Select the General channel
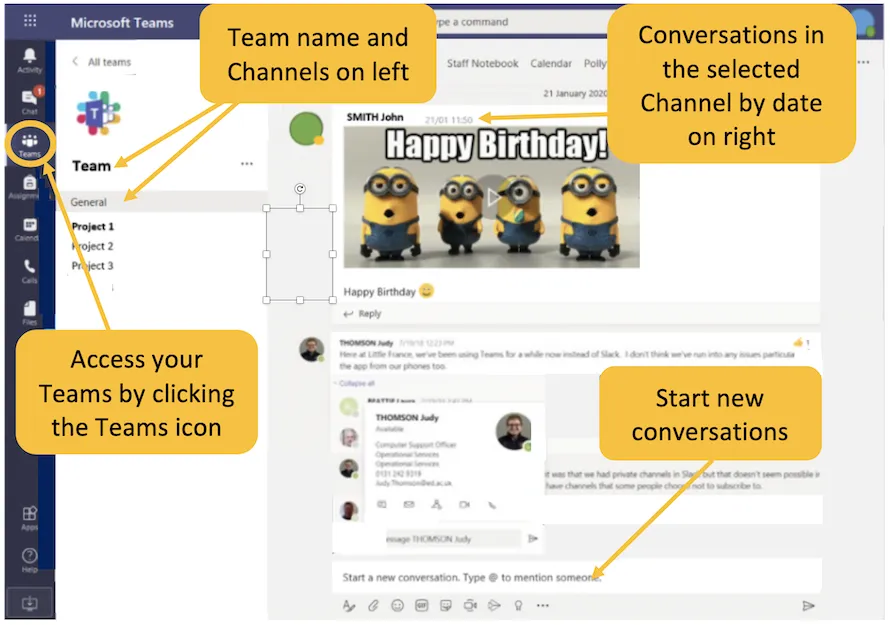 click(89, 202)
